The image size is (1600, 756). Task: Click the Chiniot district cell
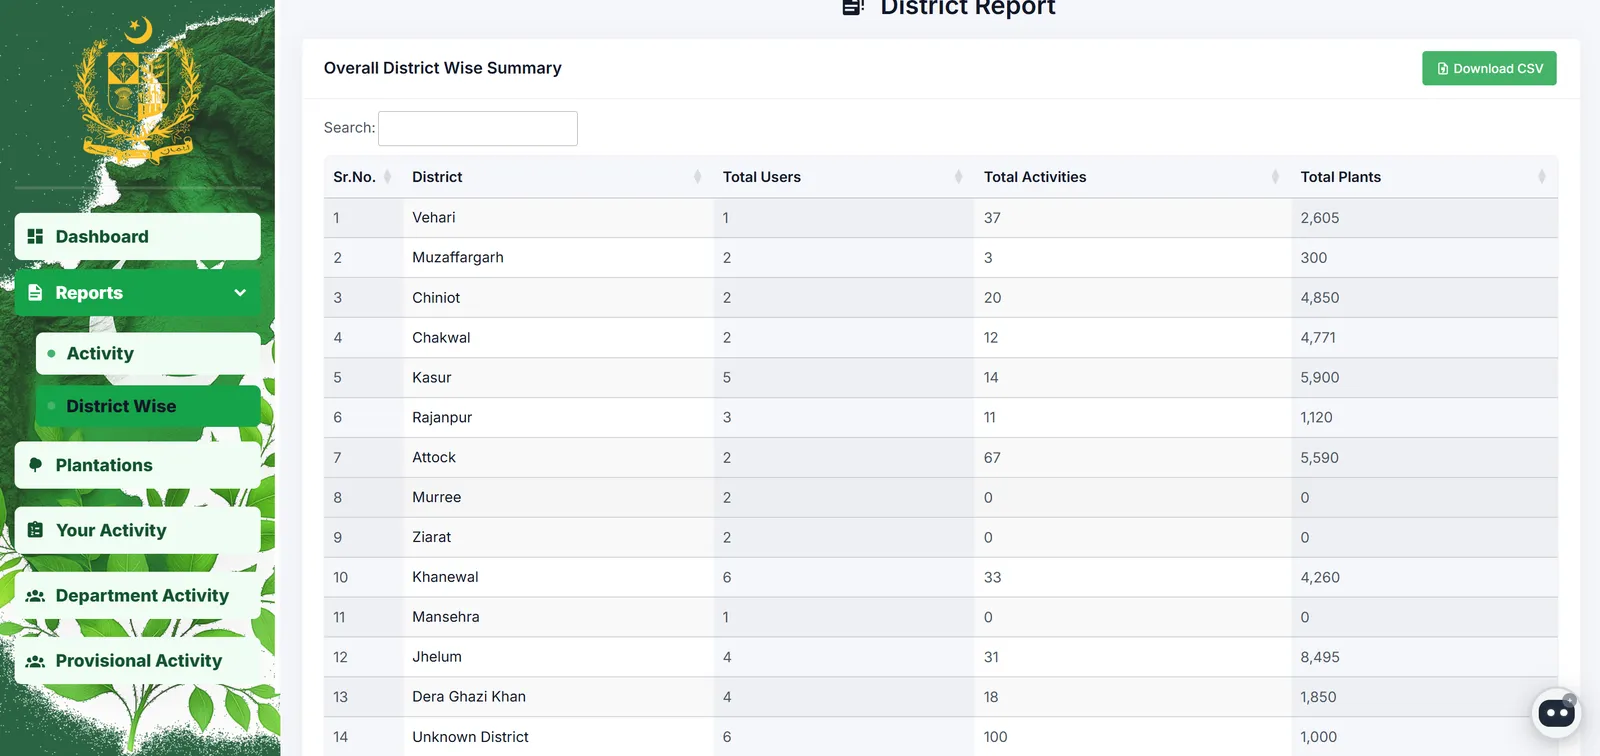click(558, 298)
